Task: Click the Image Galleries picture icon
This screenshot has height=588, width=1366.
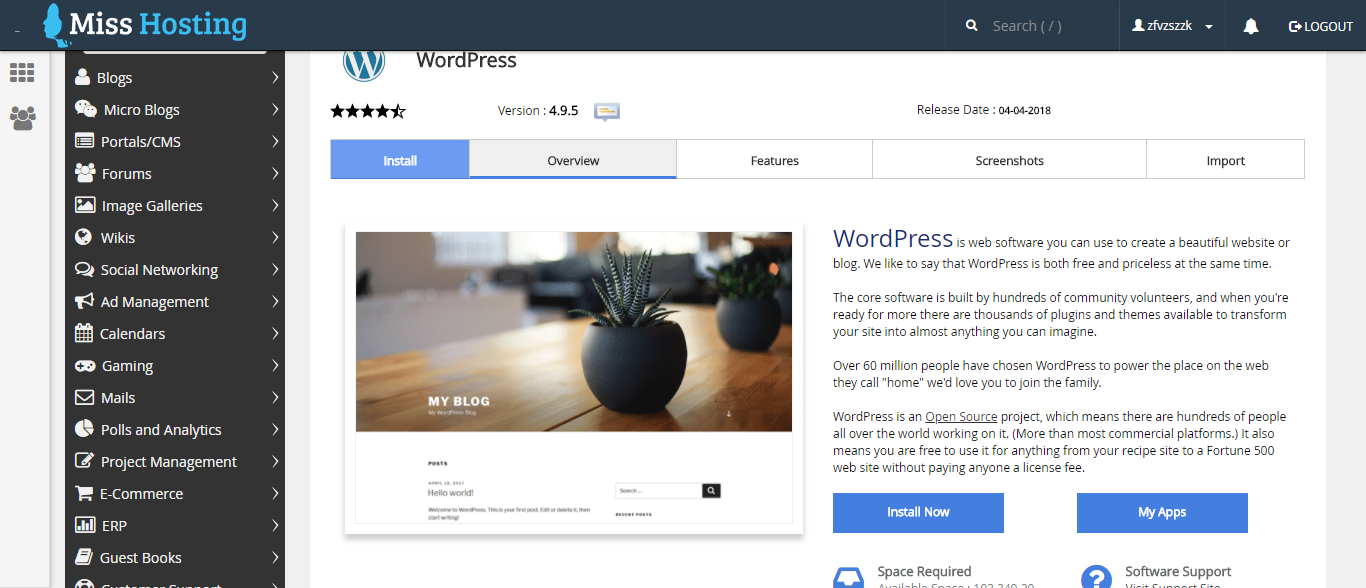Action: tap(85, 205)
